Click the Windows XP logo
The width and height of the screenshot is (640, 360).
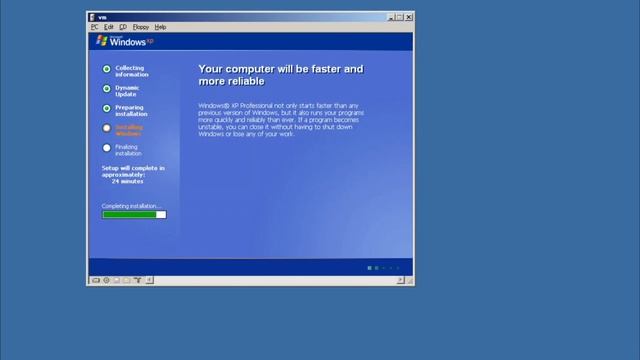coord(125,41)
